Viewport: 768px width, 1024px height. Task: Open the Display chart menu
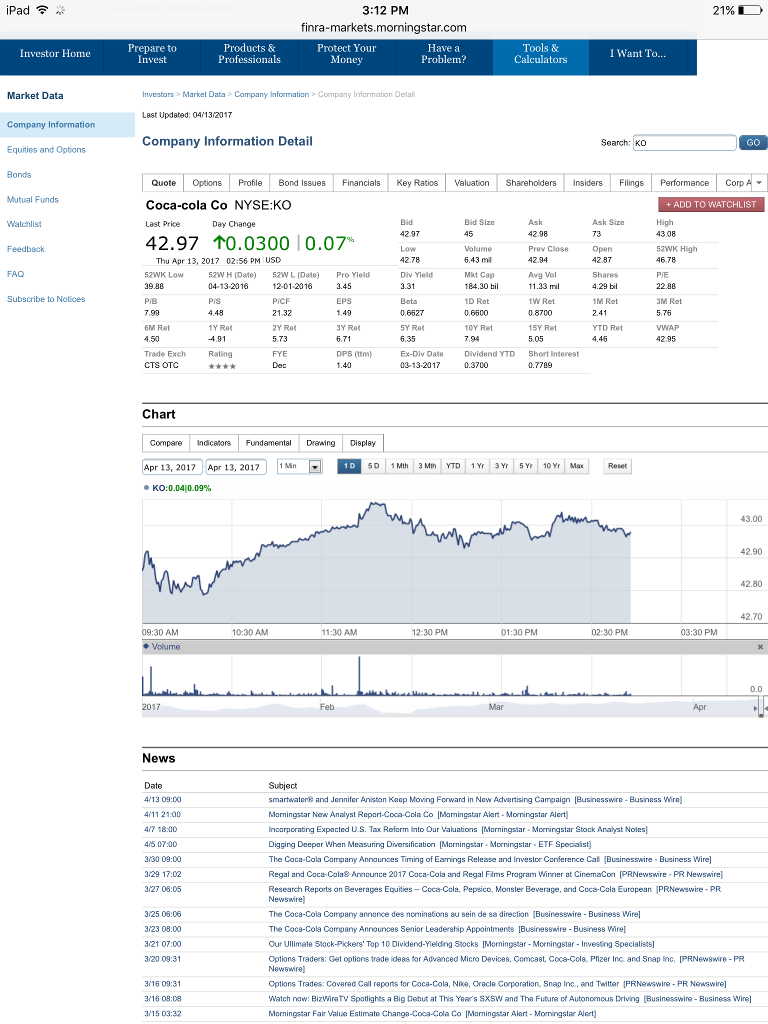(363, 443)
